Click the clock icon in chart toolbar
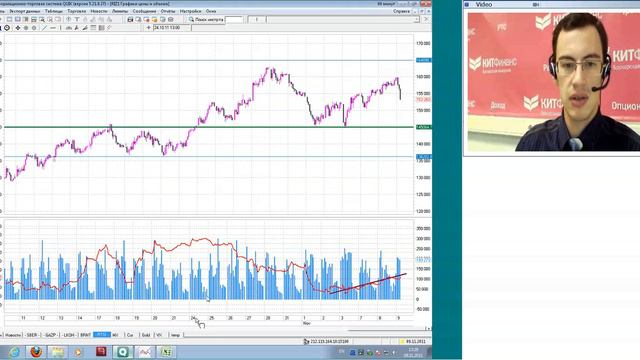The image size is (640, 360). click(7, 28)
